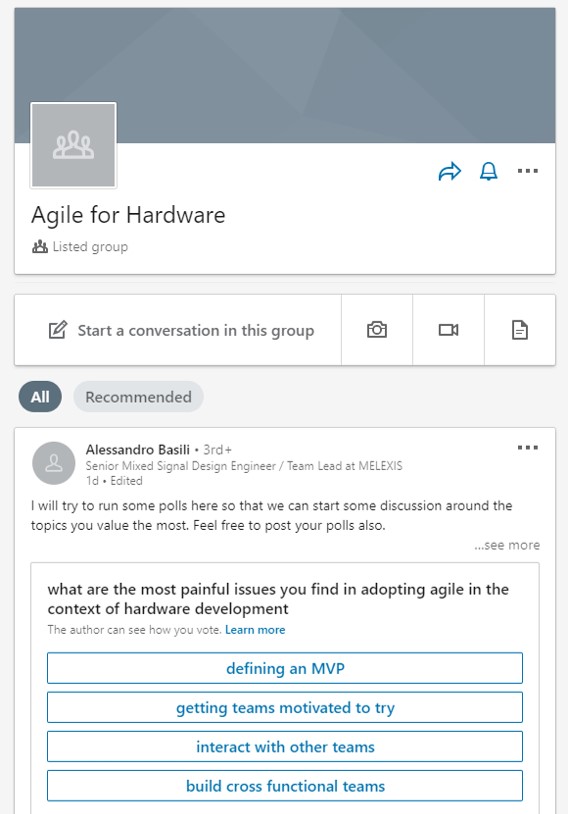Switch to the Recommended tab
Screen dimensions: 568x814
(x=138, y=397)
